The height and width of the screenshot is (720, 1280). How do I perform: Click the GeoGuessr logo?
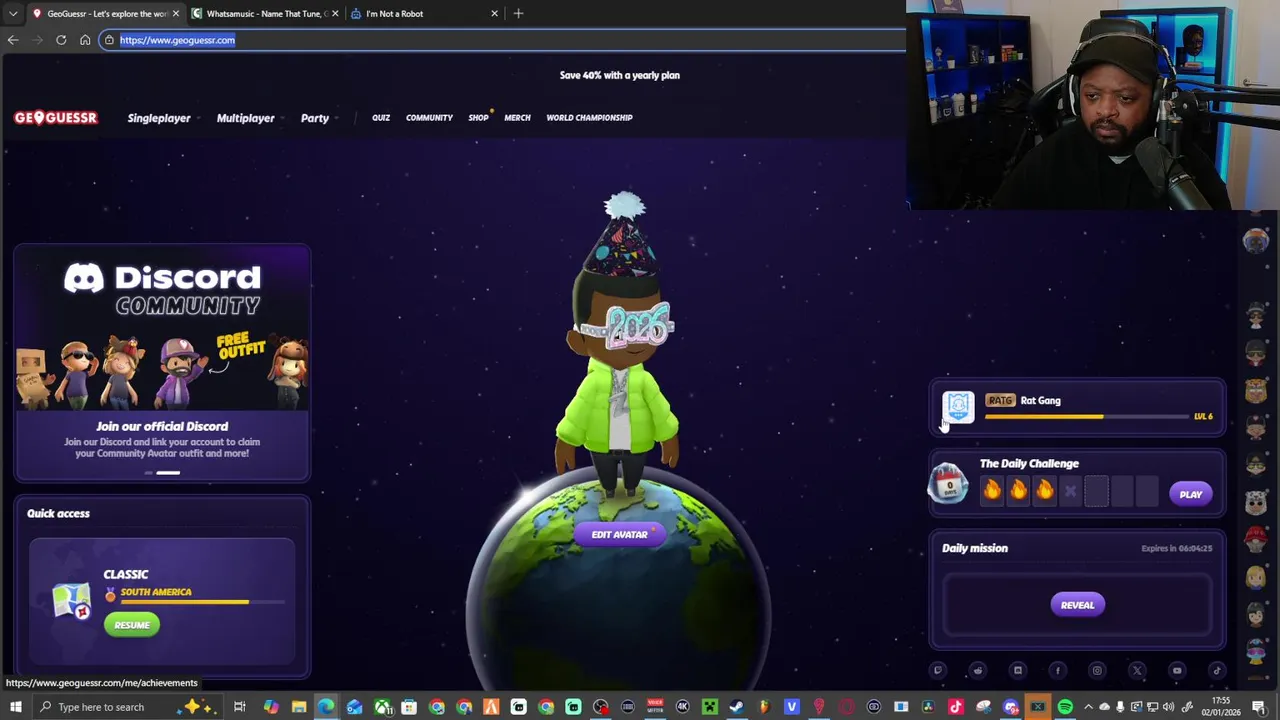(55, 118)
